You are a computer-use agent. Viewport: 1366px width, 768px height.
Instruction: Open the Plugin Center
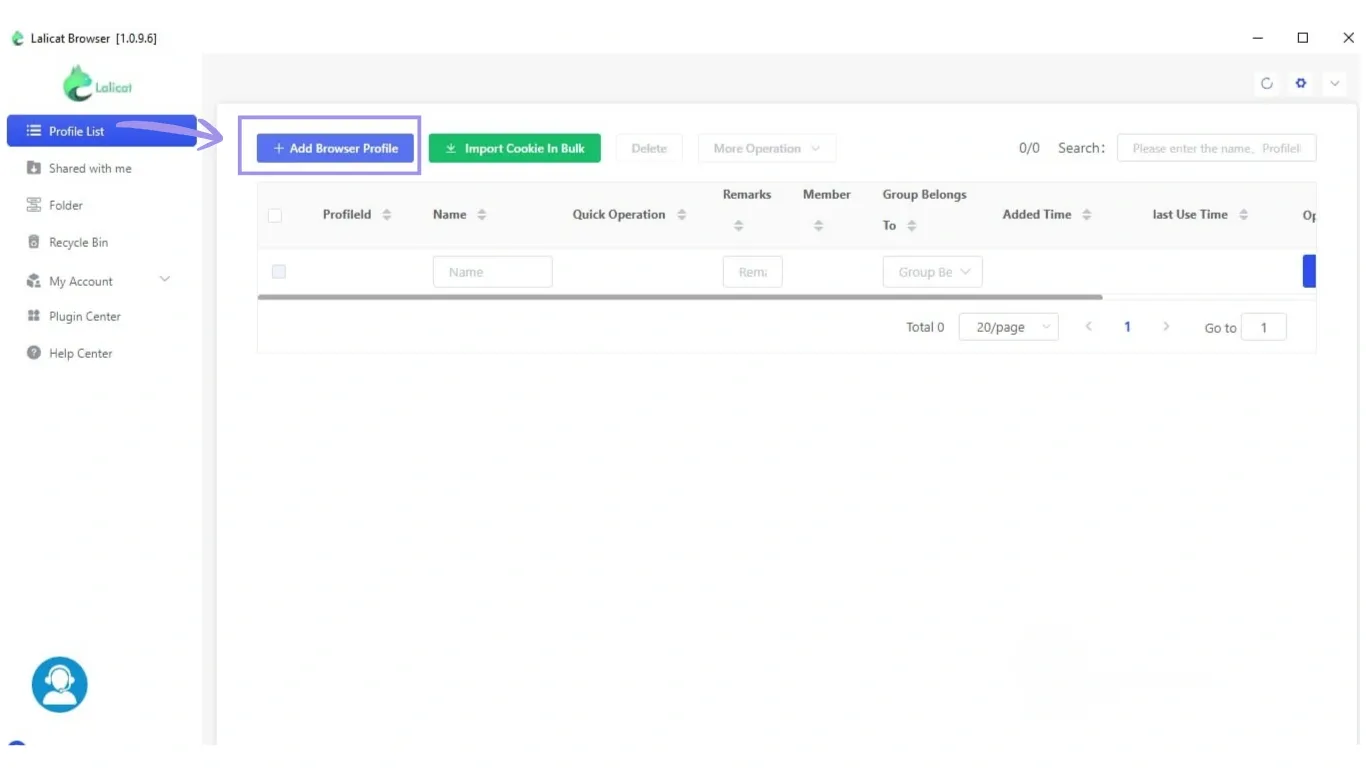(84, 315)
